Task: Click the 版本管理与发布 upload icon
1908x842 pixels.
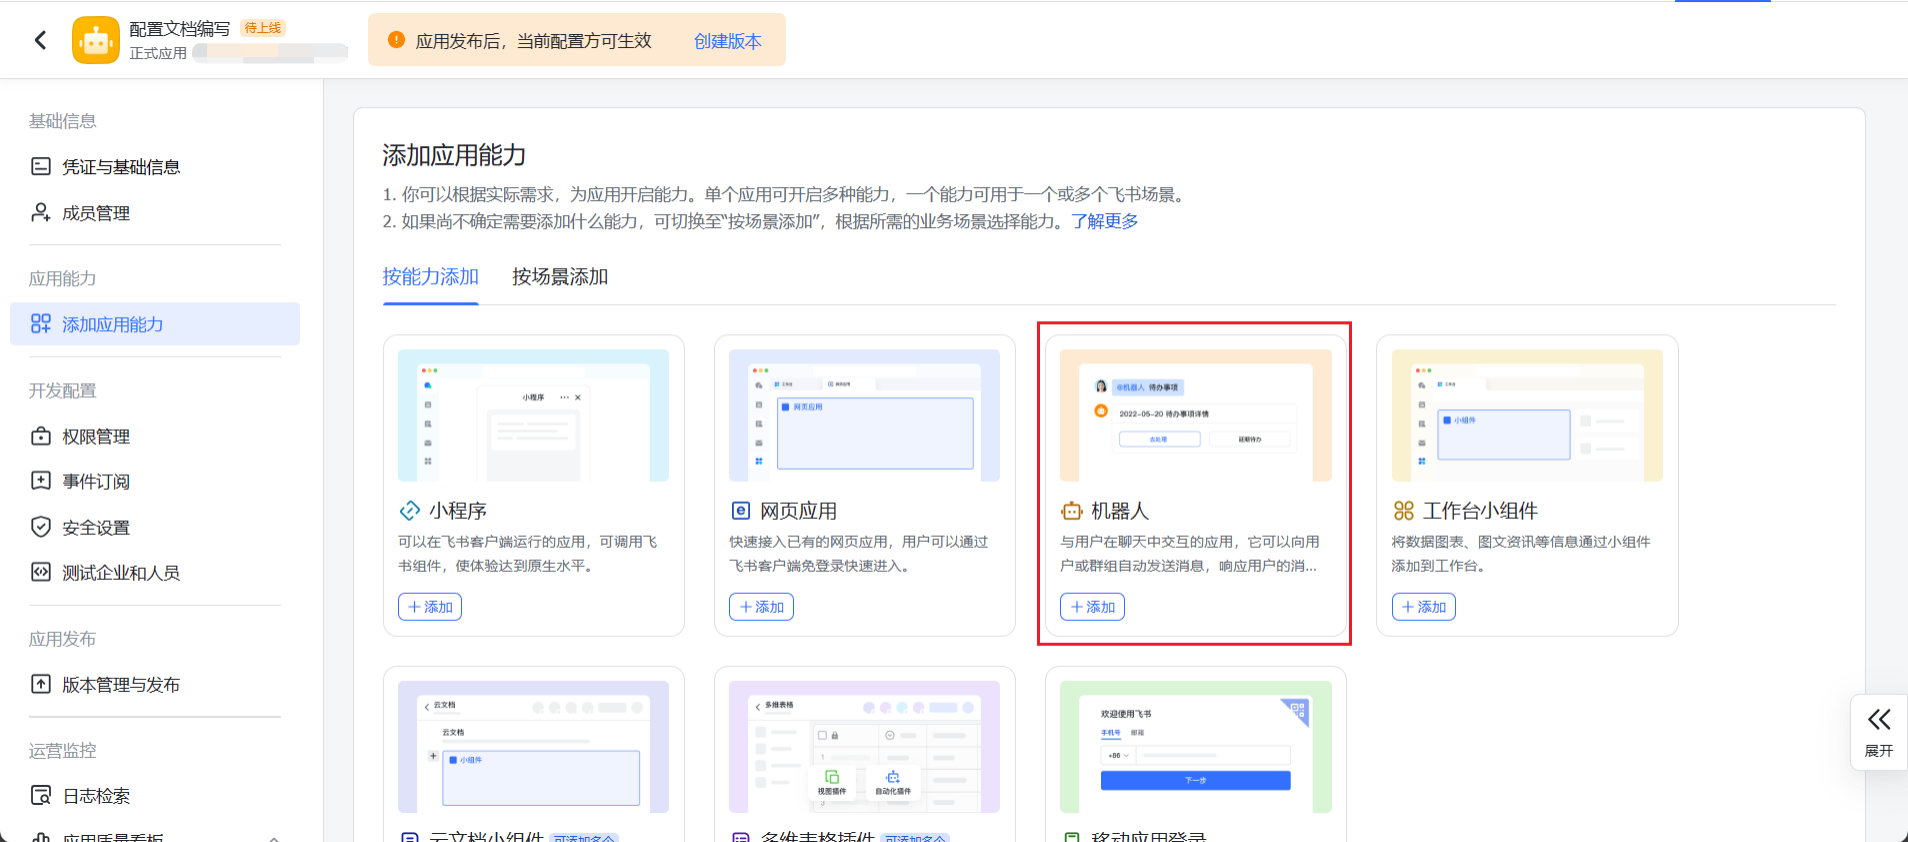Action: point(41,684)
